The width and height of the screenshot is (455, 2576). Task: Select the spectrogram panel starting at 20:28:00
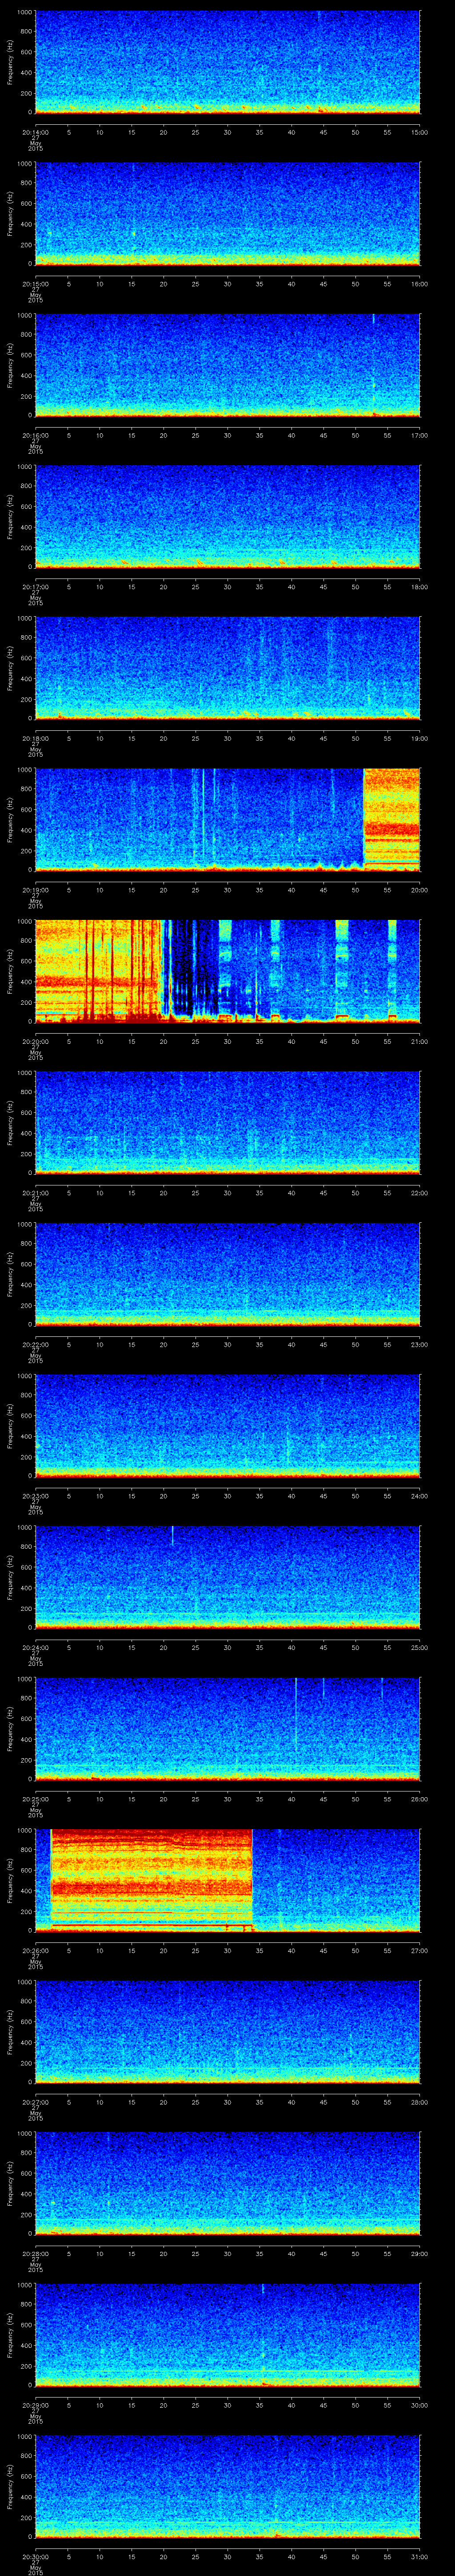[227, 2183]
